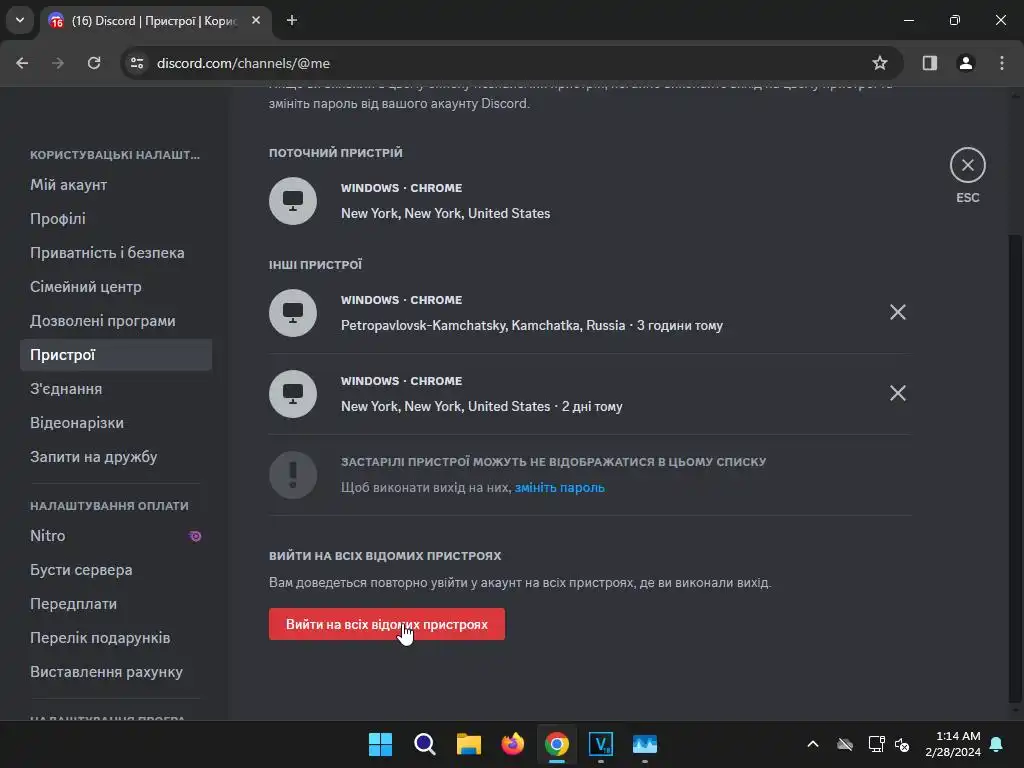Image resolution: width=1024 pixels, height=768 pixels.
Task: Launch Firefox from the taskbar
Action: (x=513, y=744)
